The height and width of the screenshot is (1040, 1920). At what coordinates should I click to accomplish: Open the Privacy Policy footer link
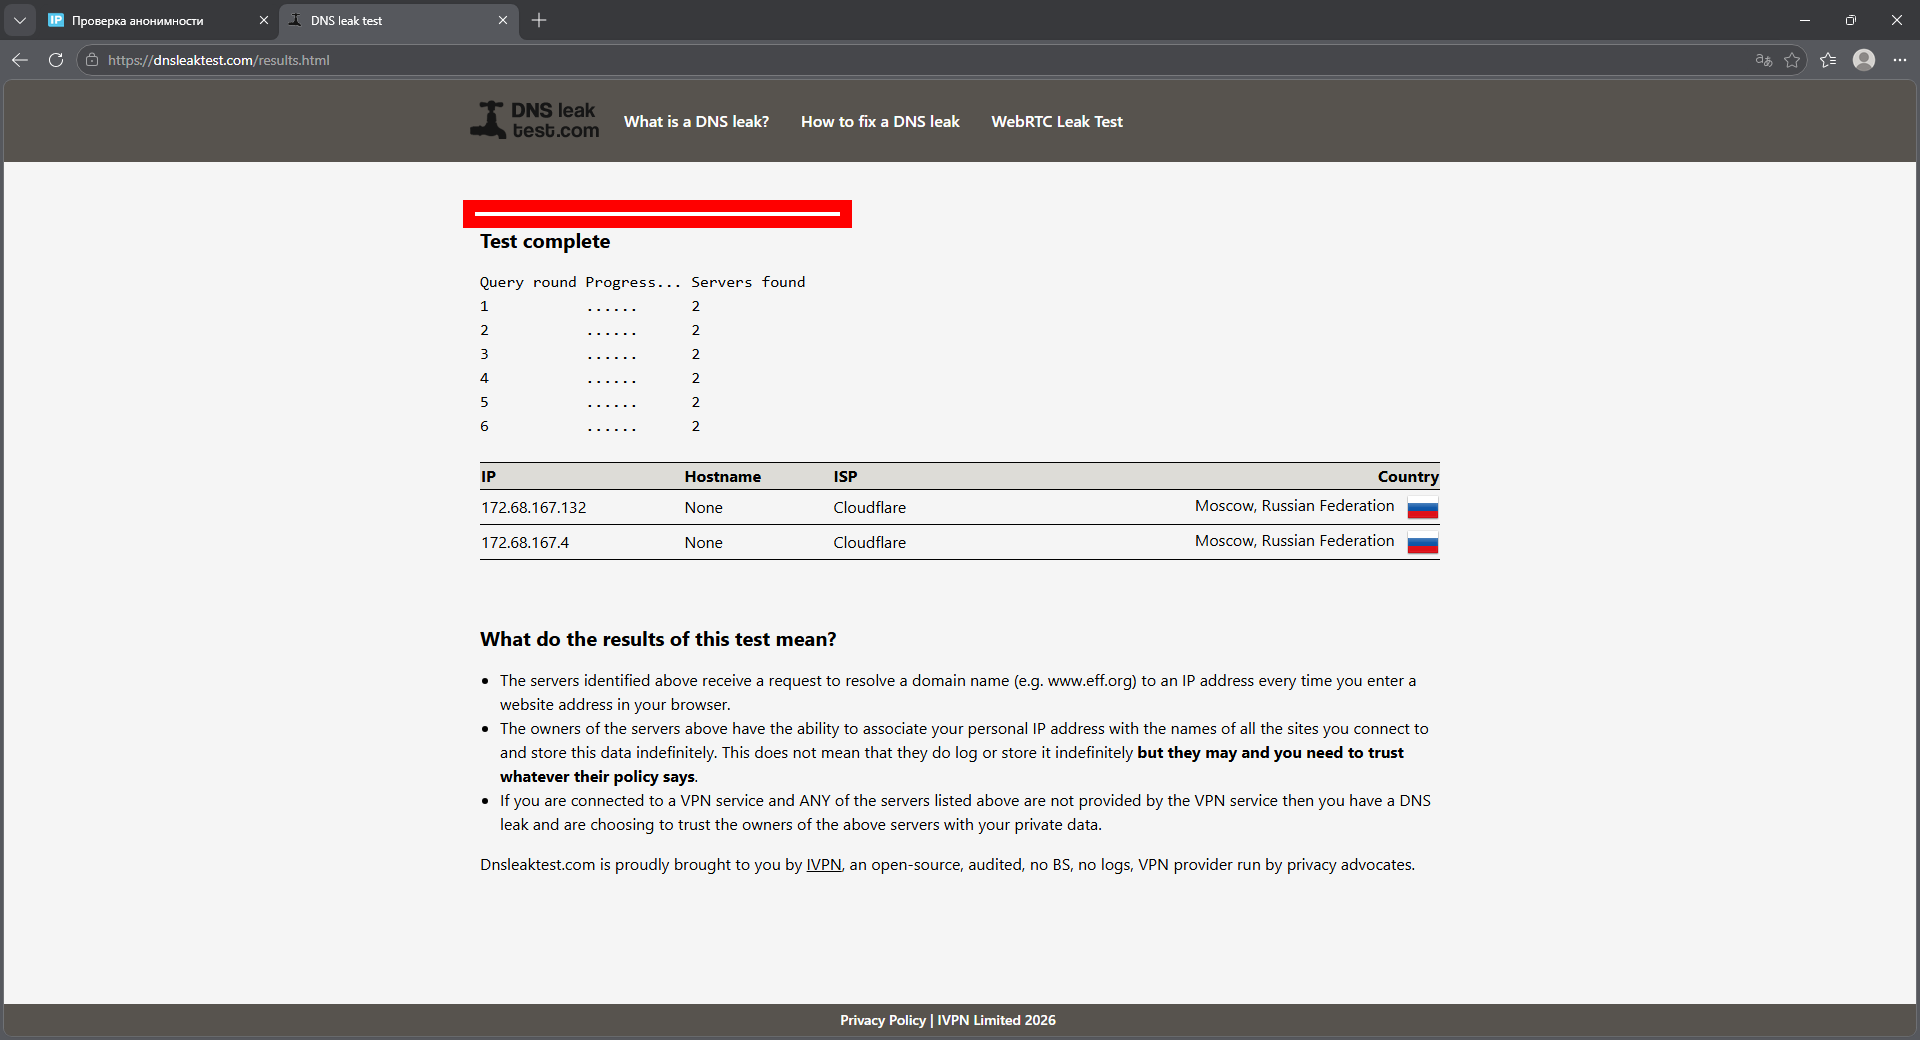(882, 1020)
